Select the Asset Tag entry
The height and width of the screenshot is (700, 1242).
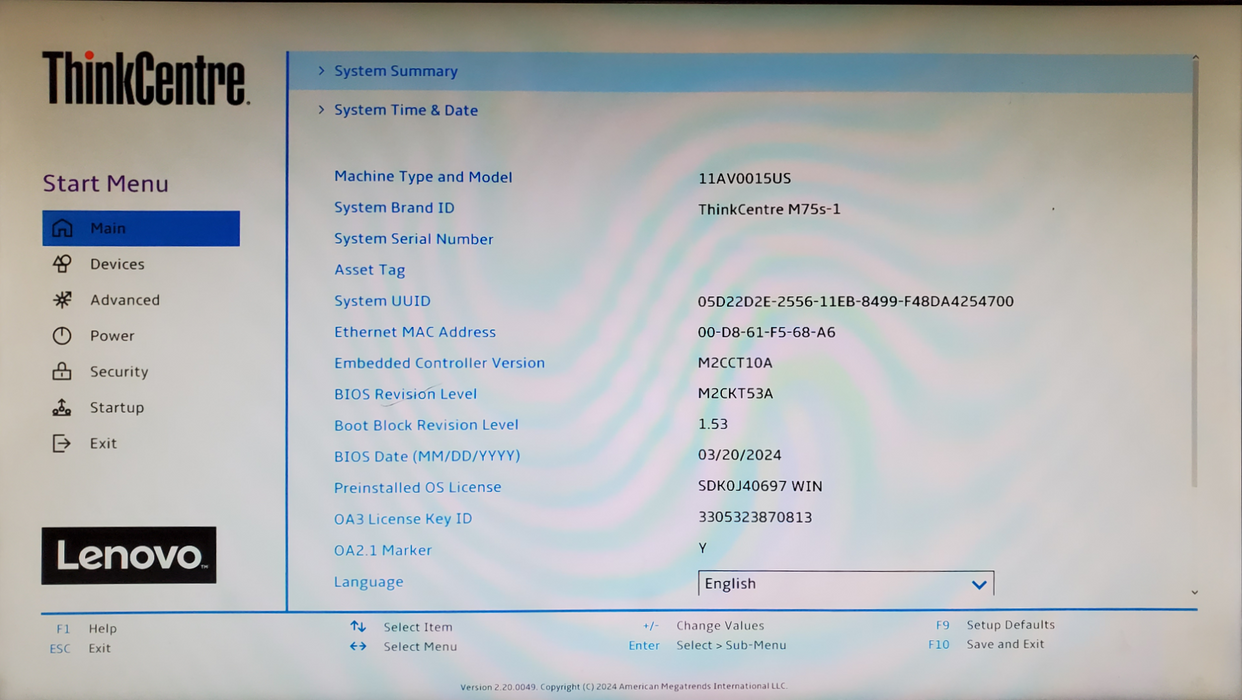[x=370, y=270]
